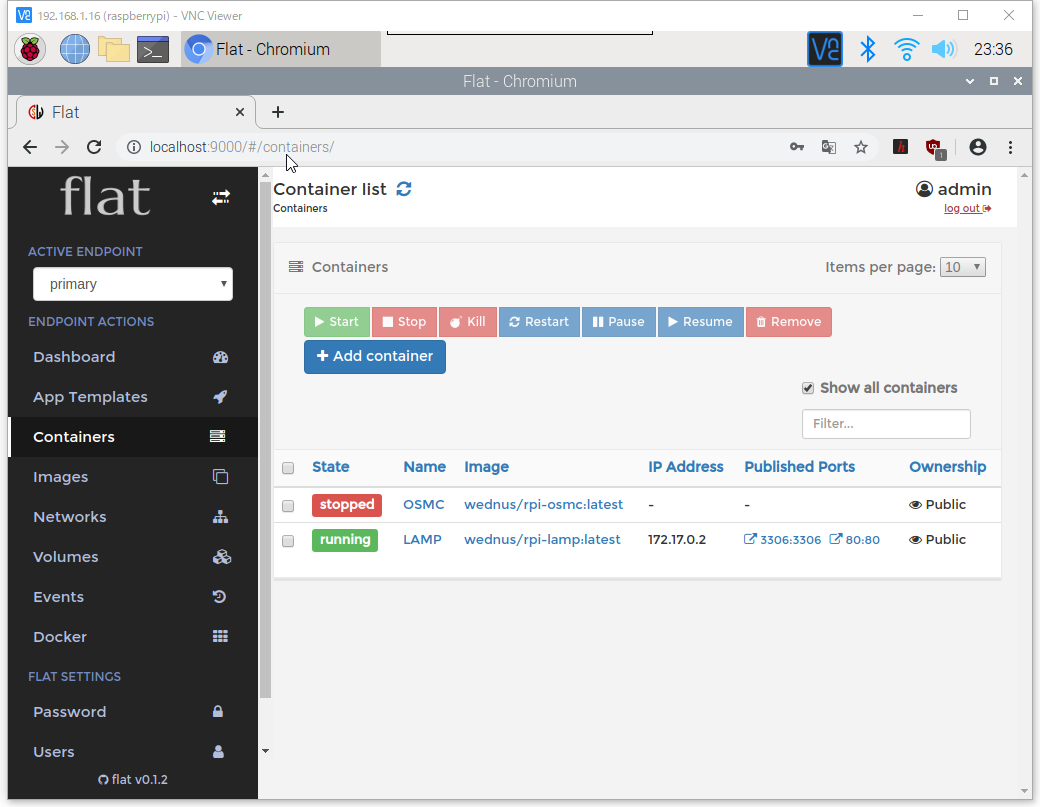Open Events in the sidebar
The height and width of the screenshot is (807, 1040).
pyautogui.click(x=133, y=597)
